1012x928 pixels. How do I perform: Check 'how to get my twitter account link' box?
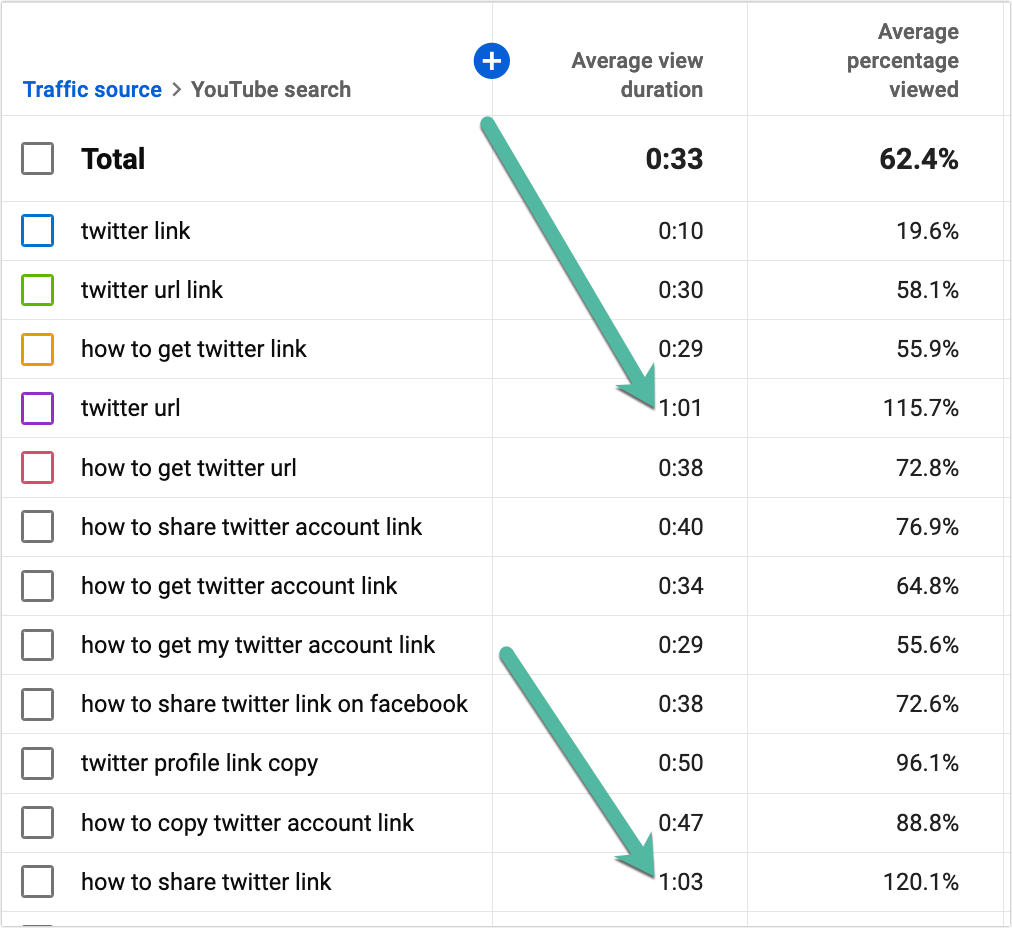pyautogui.click(x=37, y=645)
